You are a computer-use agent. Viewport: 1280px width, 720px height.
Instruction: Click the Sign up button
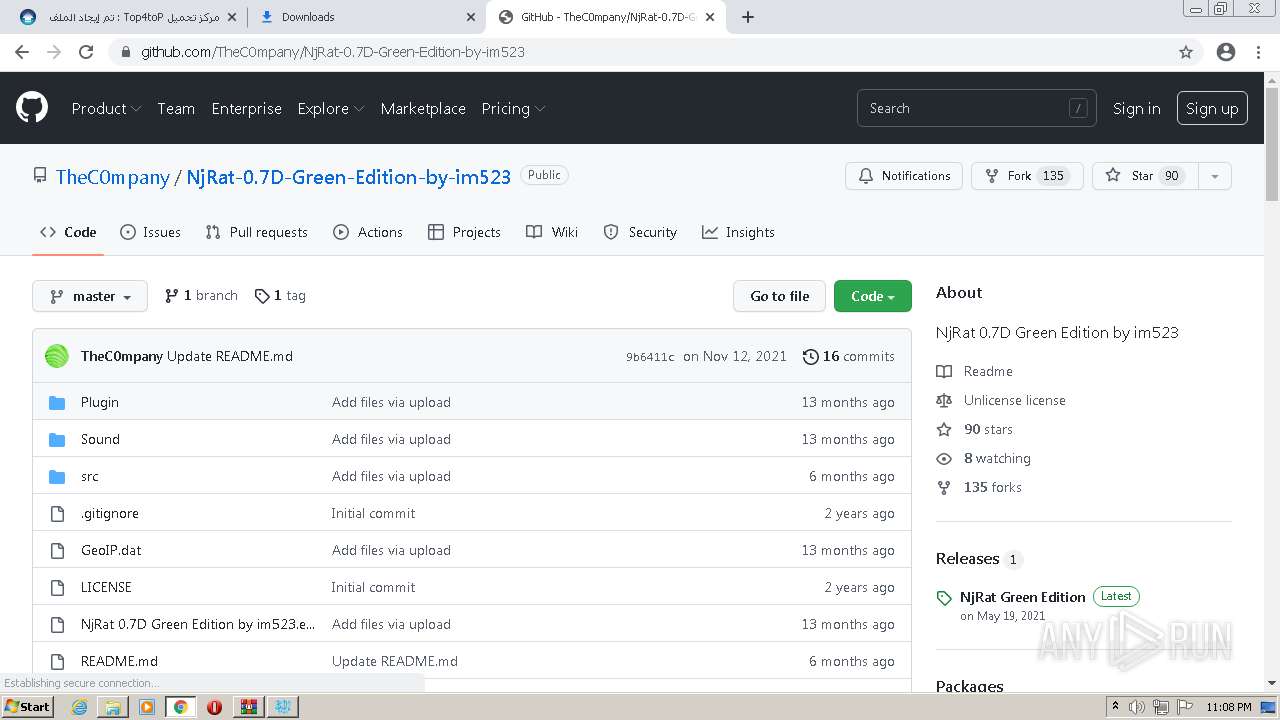coord(1212,108)
